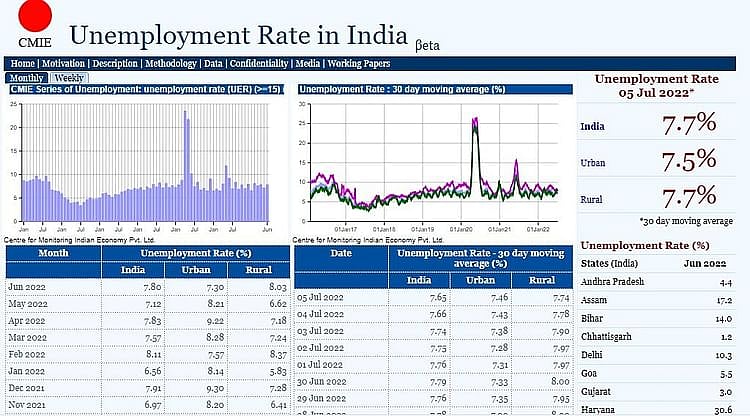The width and height of the screenshot is (750, 416).
Task: Select the May 2022 month row
Action: (x=148, y=304)
